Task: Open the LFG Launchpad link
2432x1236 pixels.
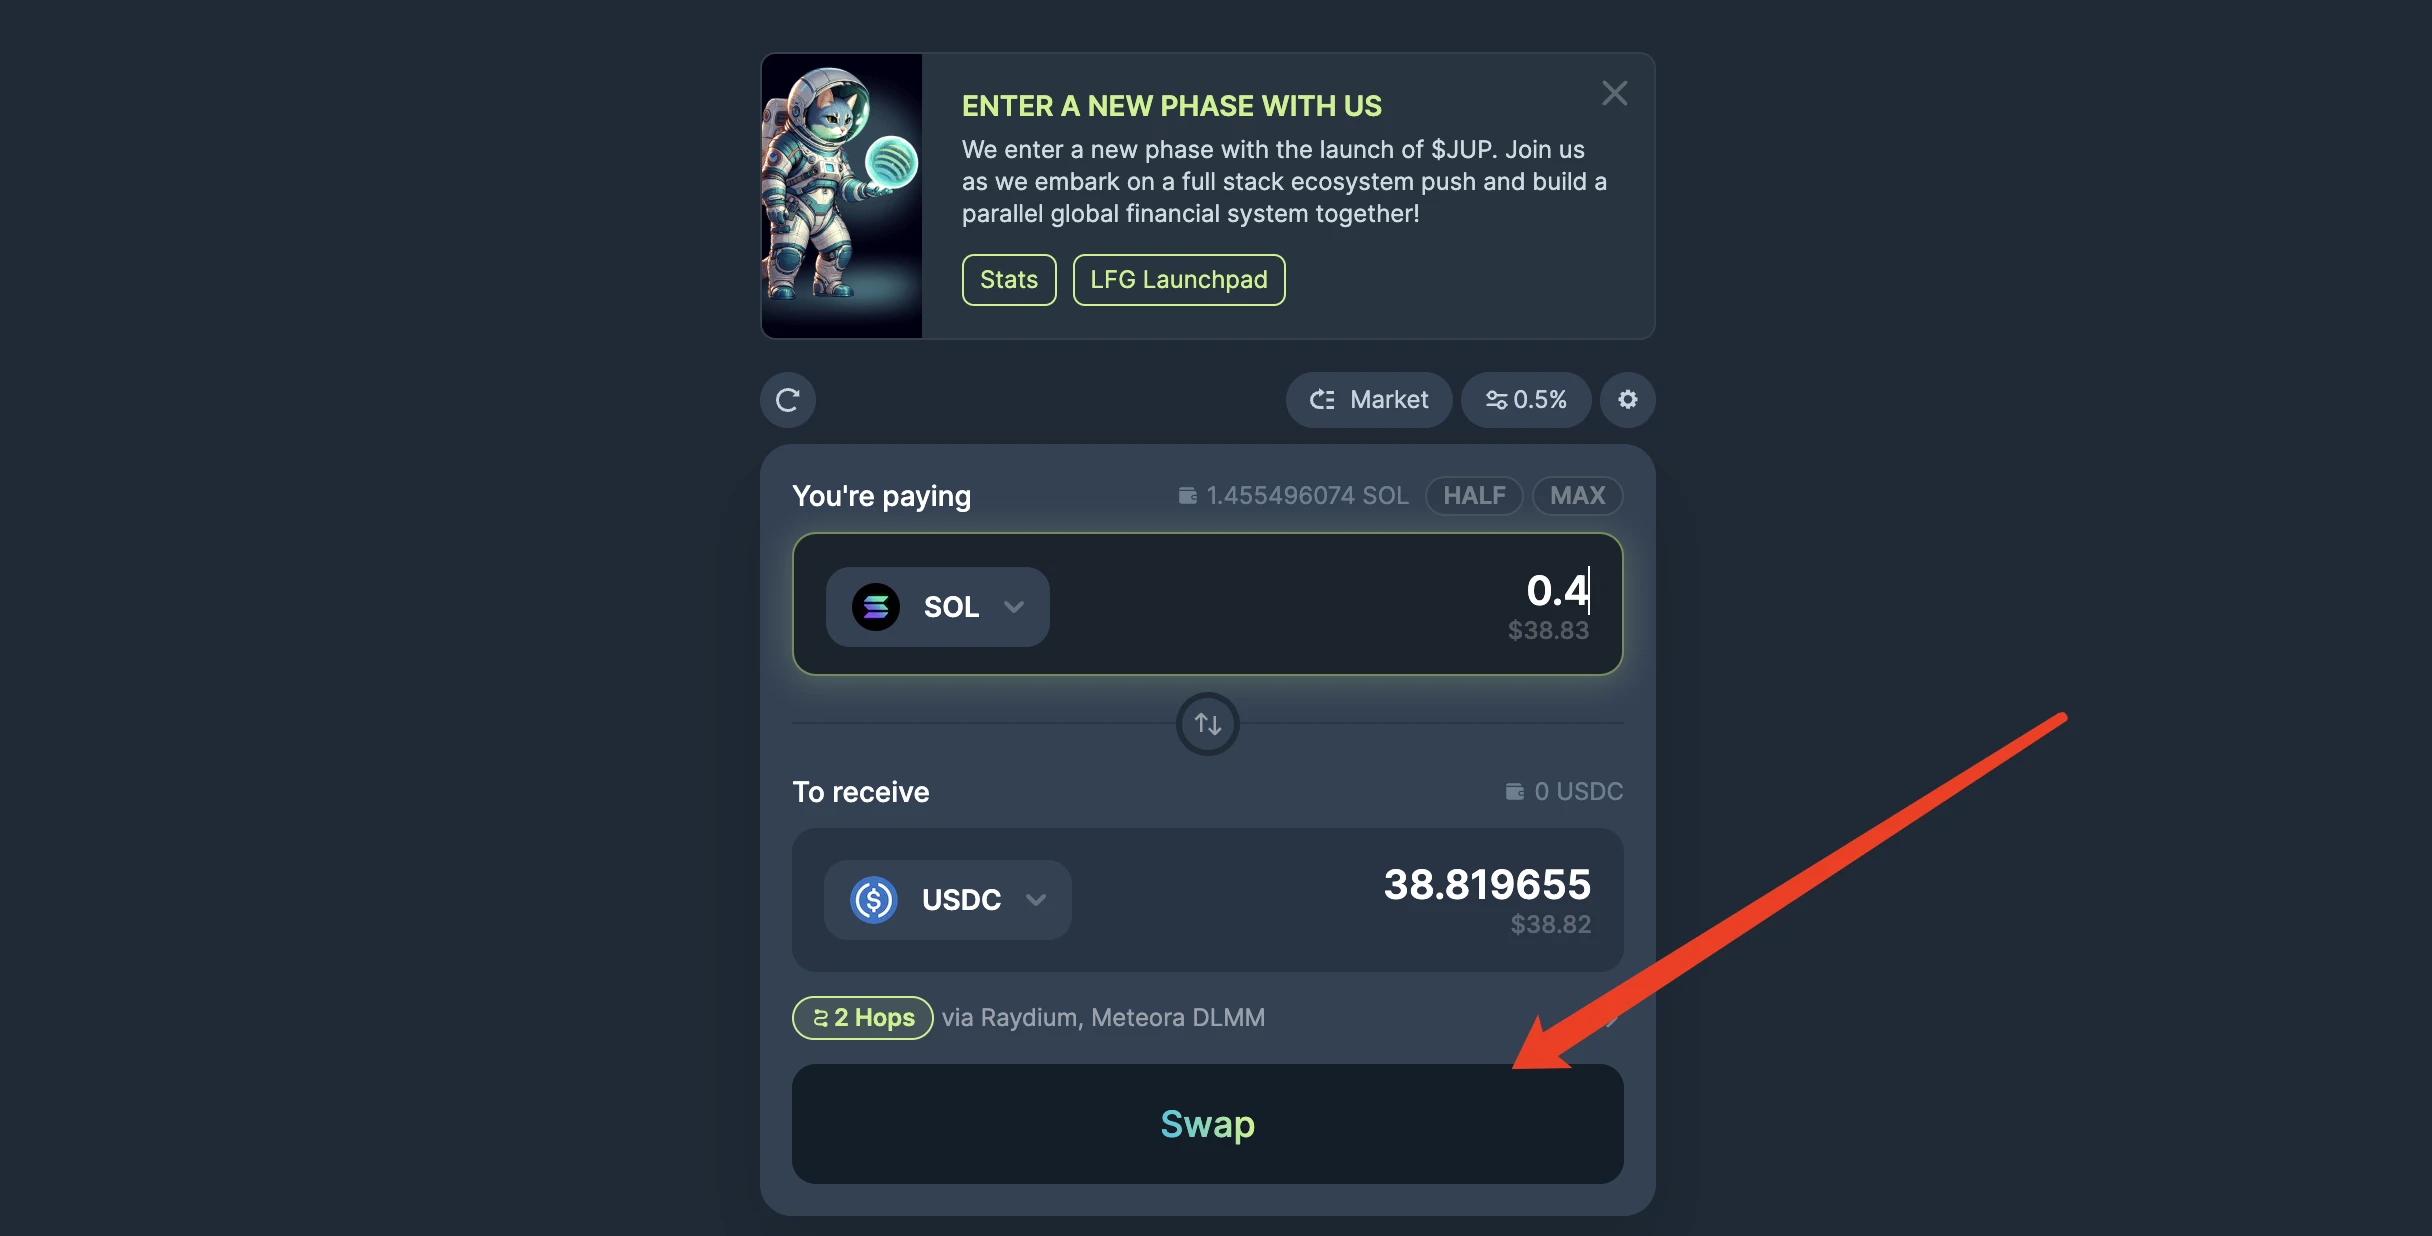Action: (1179, 280)
